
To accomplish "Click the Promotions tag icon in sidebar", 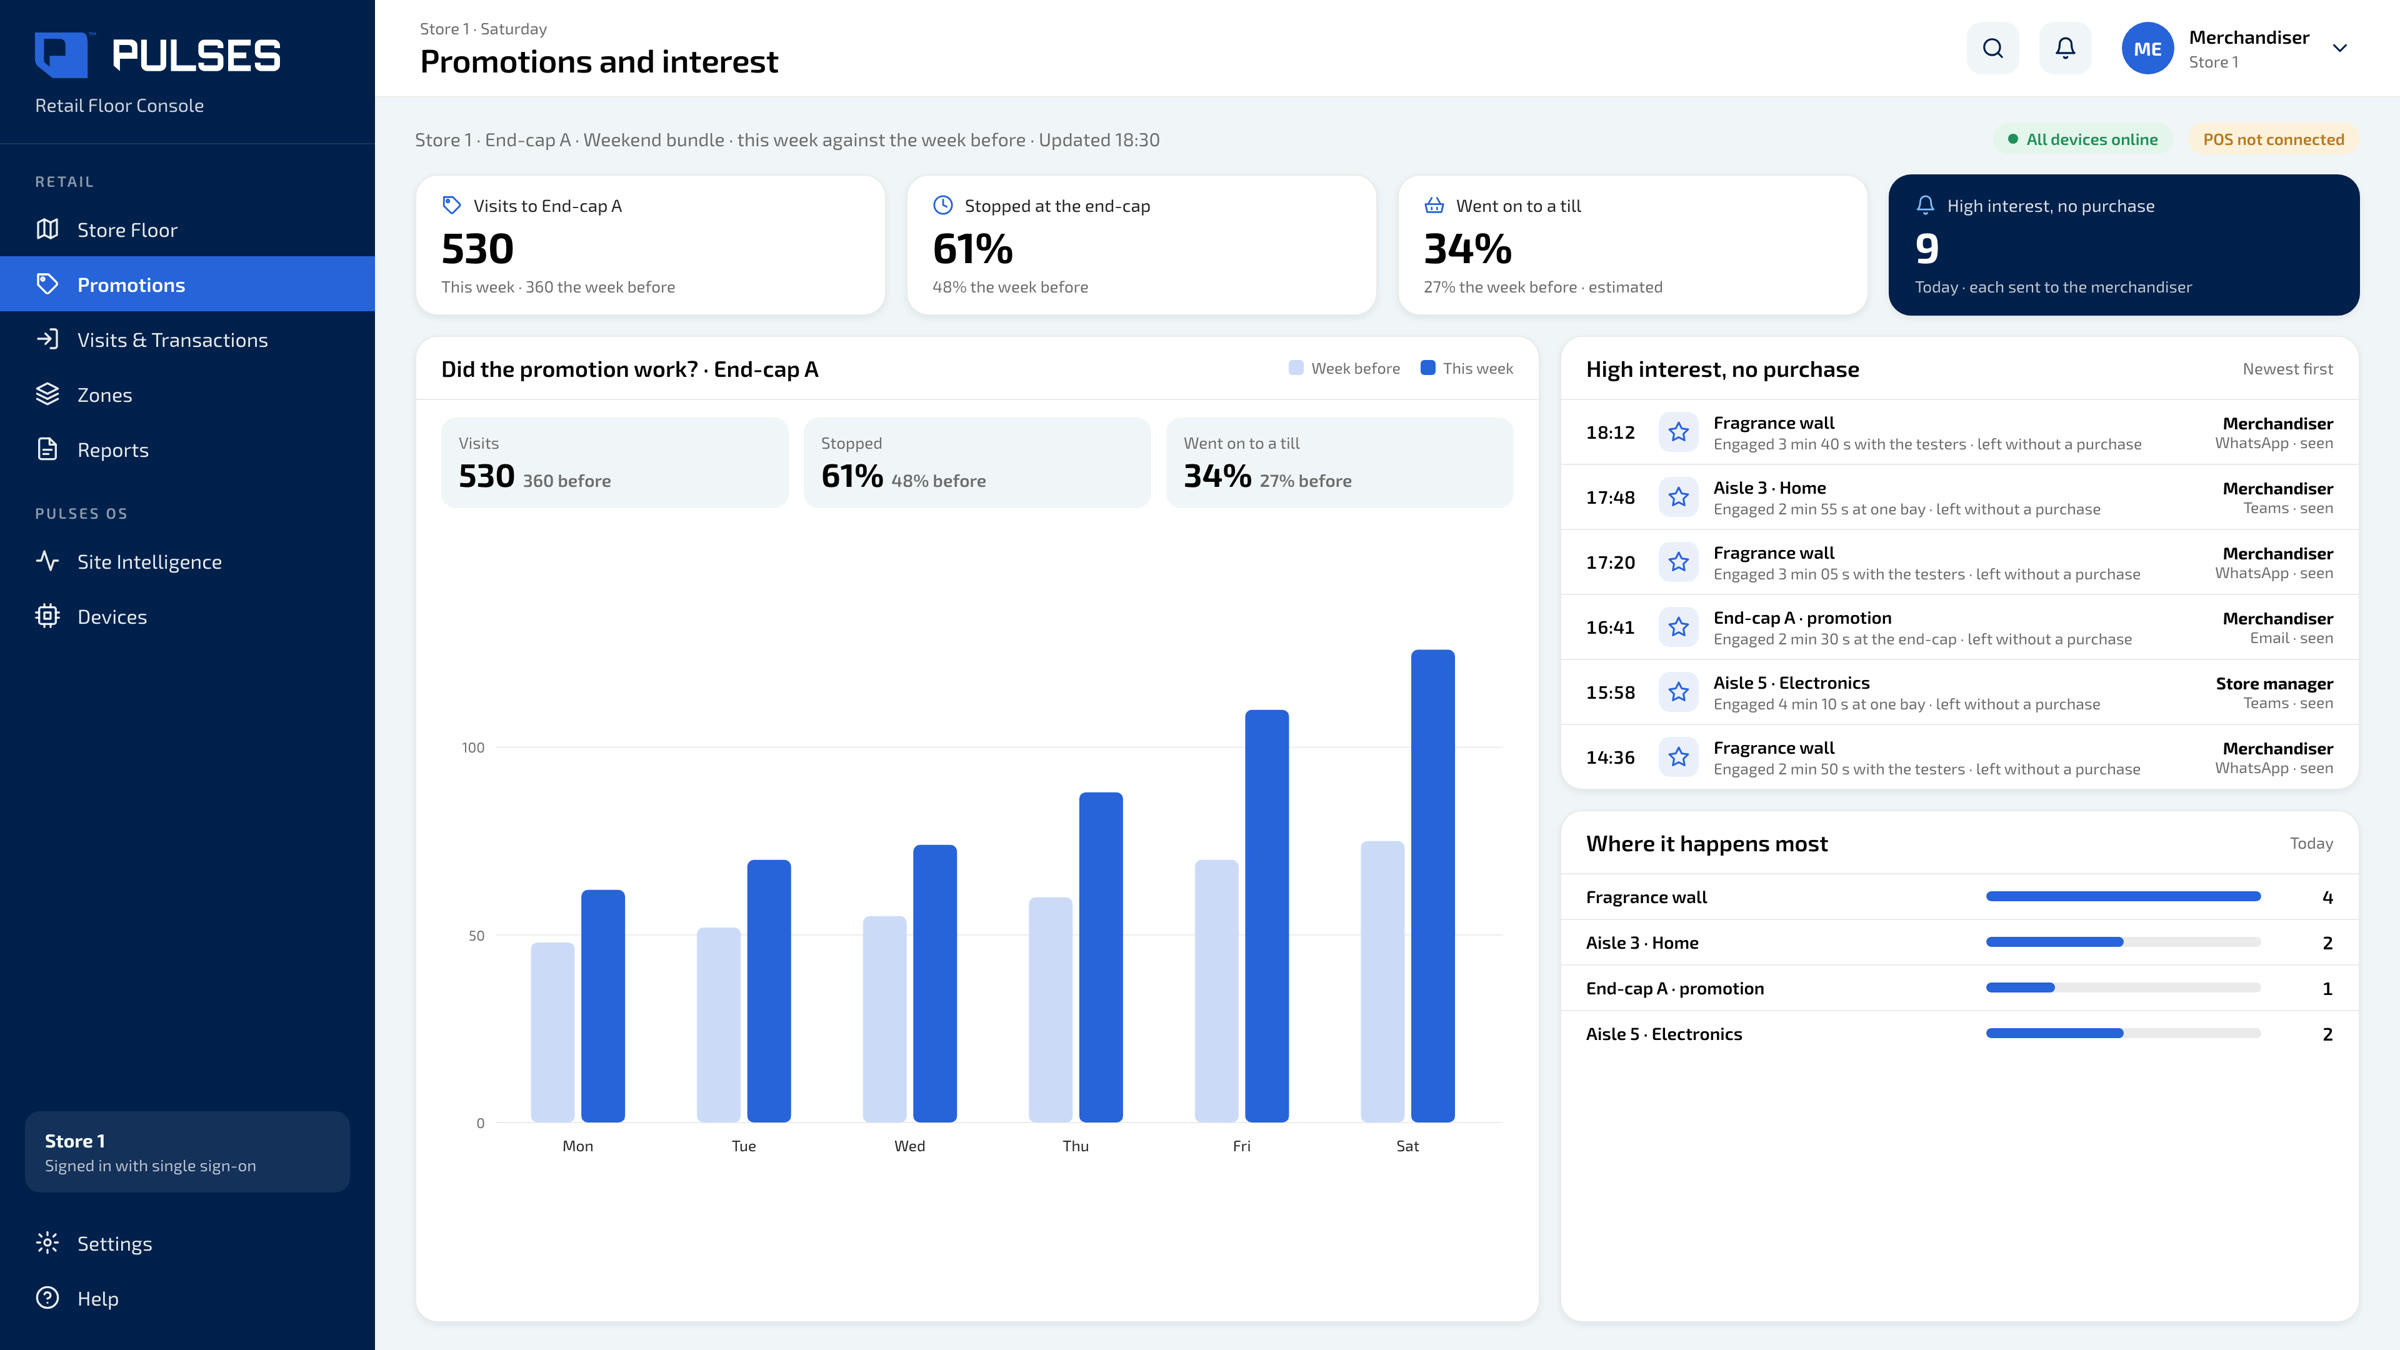I will tap(47, 284).
